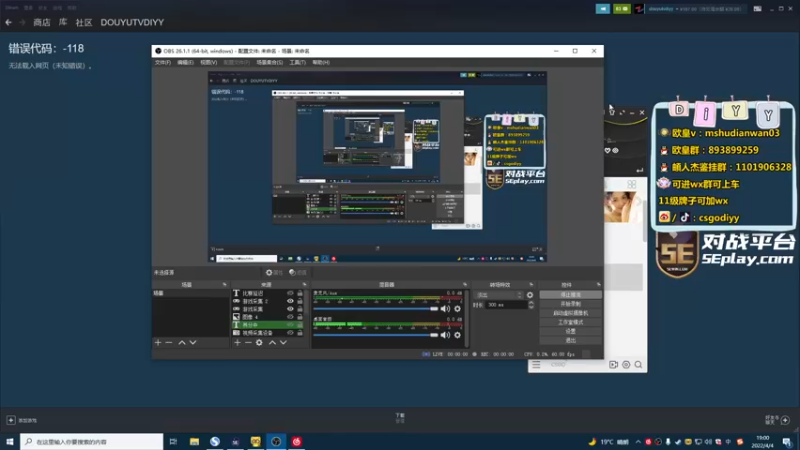
Task: Open source properties via the sources panel gear
Action: coord(259,342)
